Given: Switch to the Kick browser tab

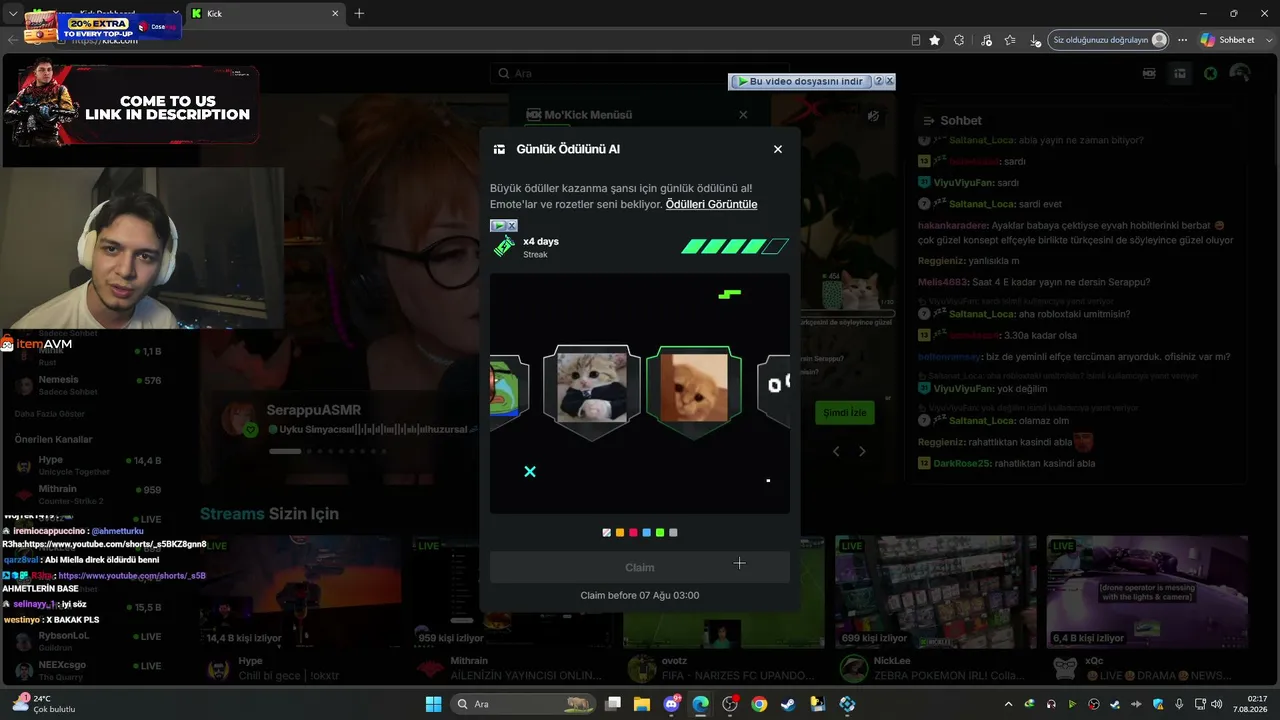Looking at the screenshot, I should click(265, 13).
